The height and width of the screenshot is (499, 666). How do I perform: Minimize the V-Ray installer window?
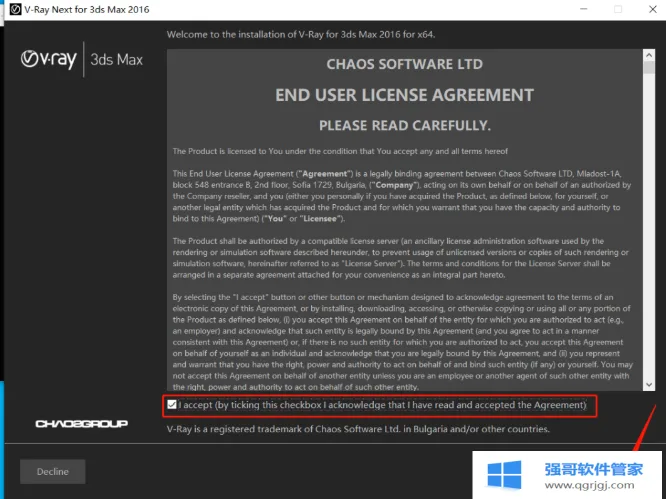584,9
